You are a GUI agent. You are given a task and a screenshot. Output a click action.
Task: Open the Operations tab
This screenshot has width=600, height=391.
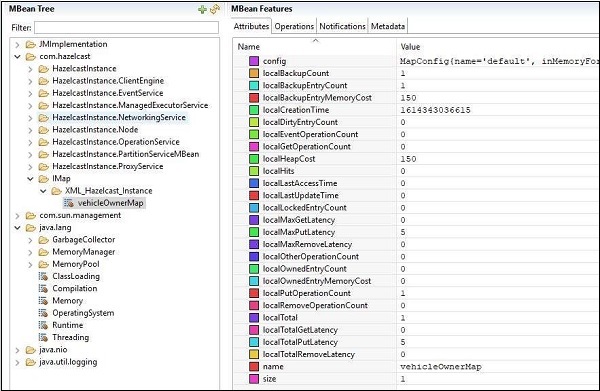click(x=294, y=26)
